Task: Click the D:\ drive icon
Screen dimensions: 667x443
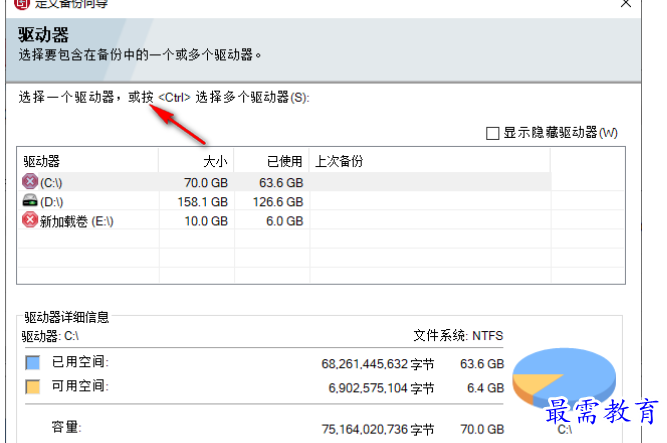Action: (x=30, y=201)
